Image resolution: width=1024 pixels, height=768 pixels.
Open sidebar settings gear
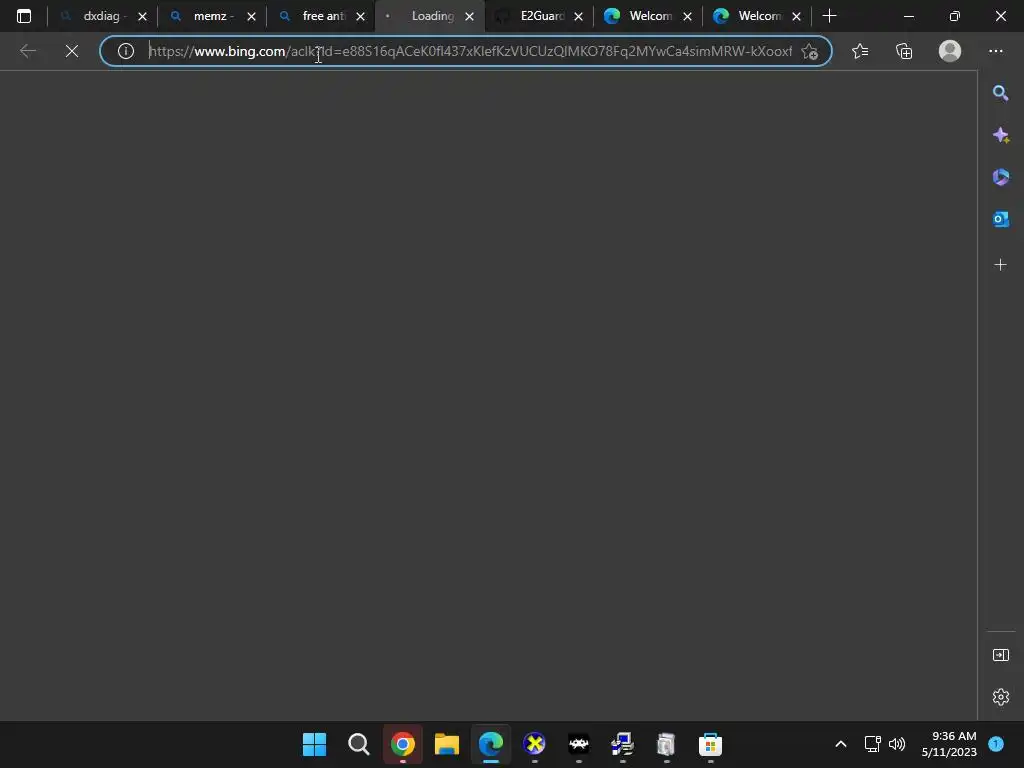pyautogui.click(x=1000, y=697)
